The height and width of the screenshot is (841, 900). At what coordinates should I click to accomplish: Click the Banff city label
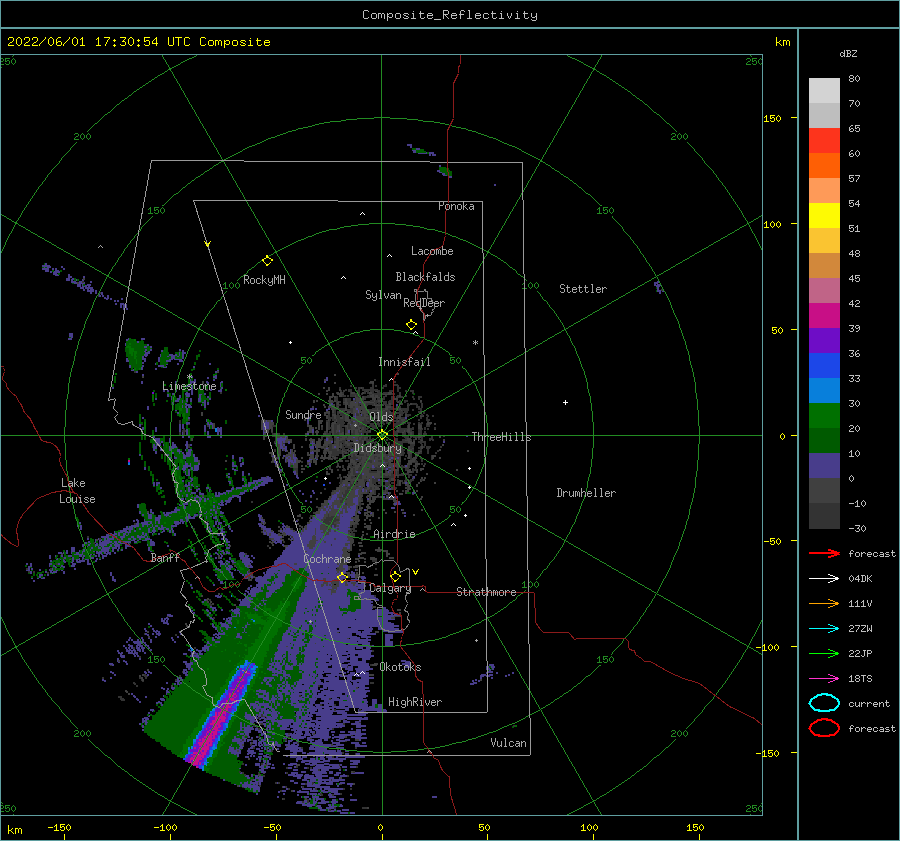tap(165, 557)
